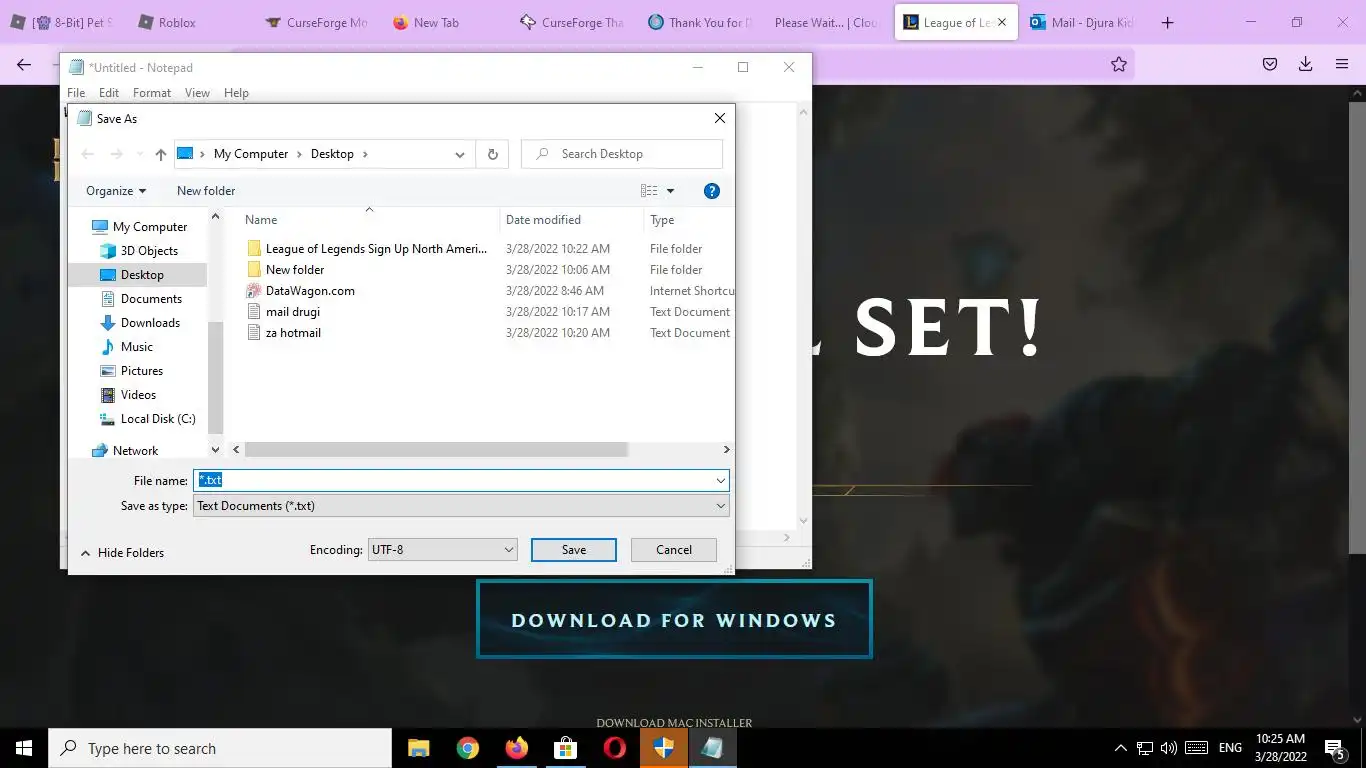Select Documents in the navigation tree
The image size is (1366, 768).
pos(151,299)
